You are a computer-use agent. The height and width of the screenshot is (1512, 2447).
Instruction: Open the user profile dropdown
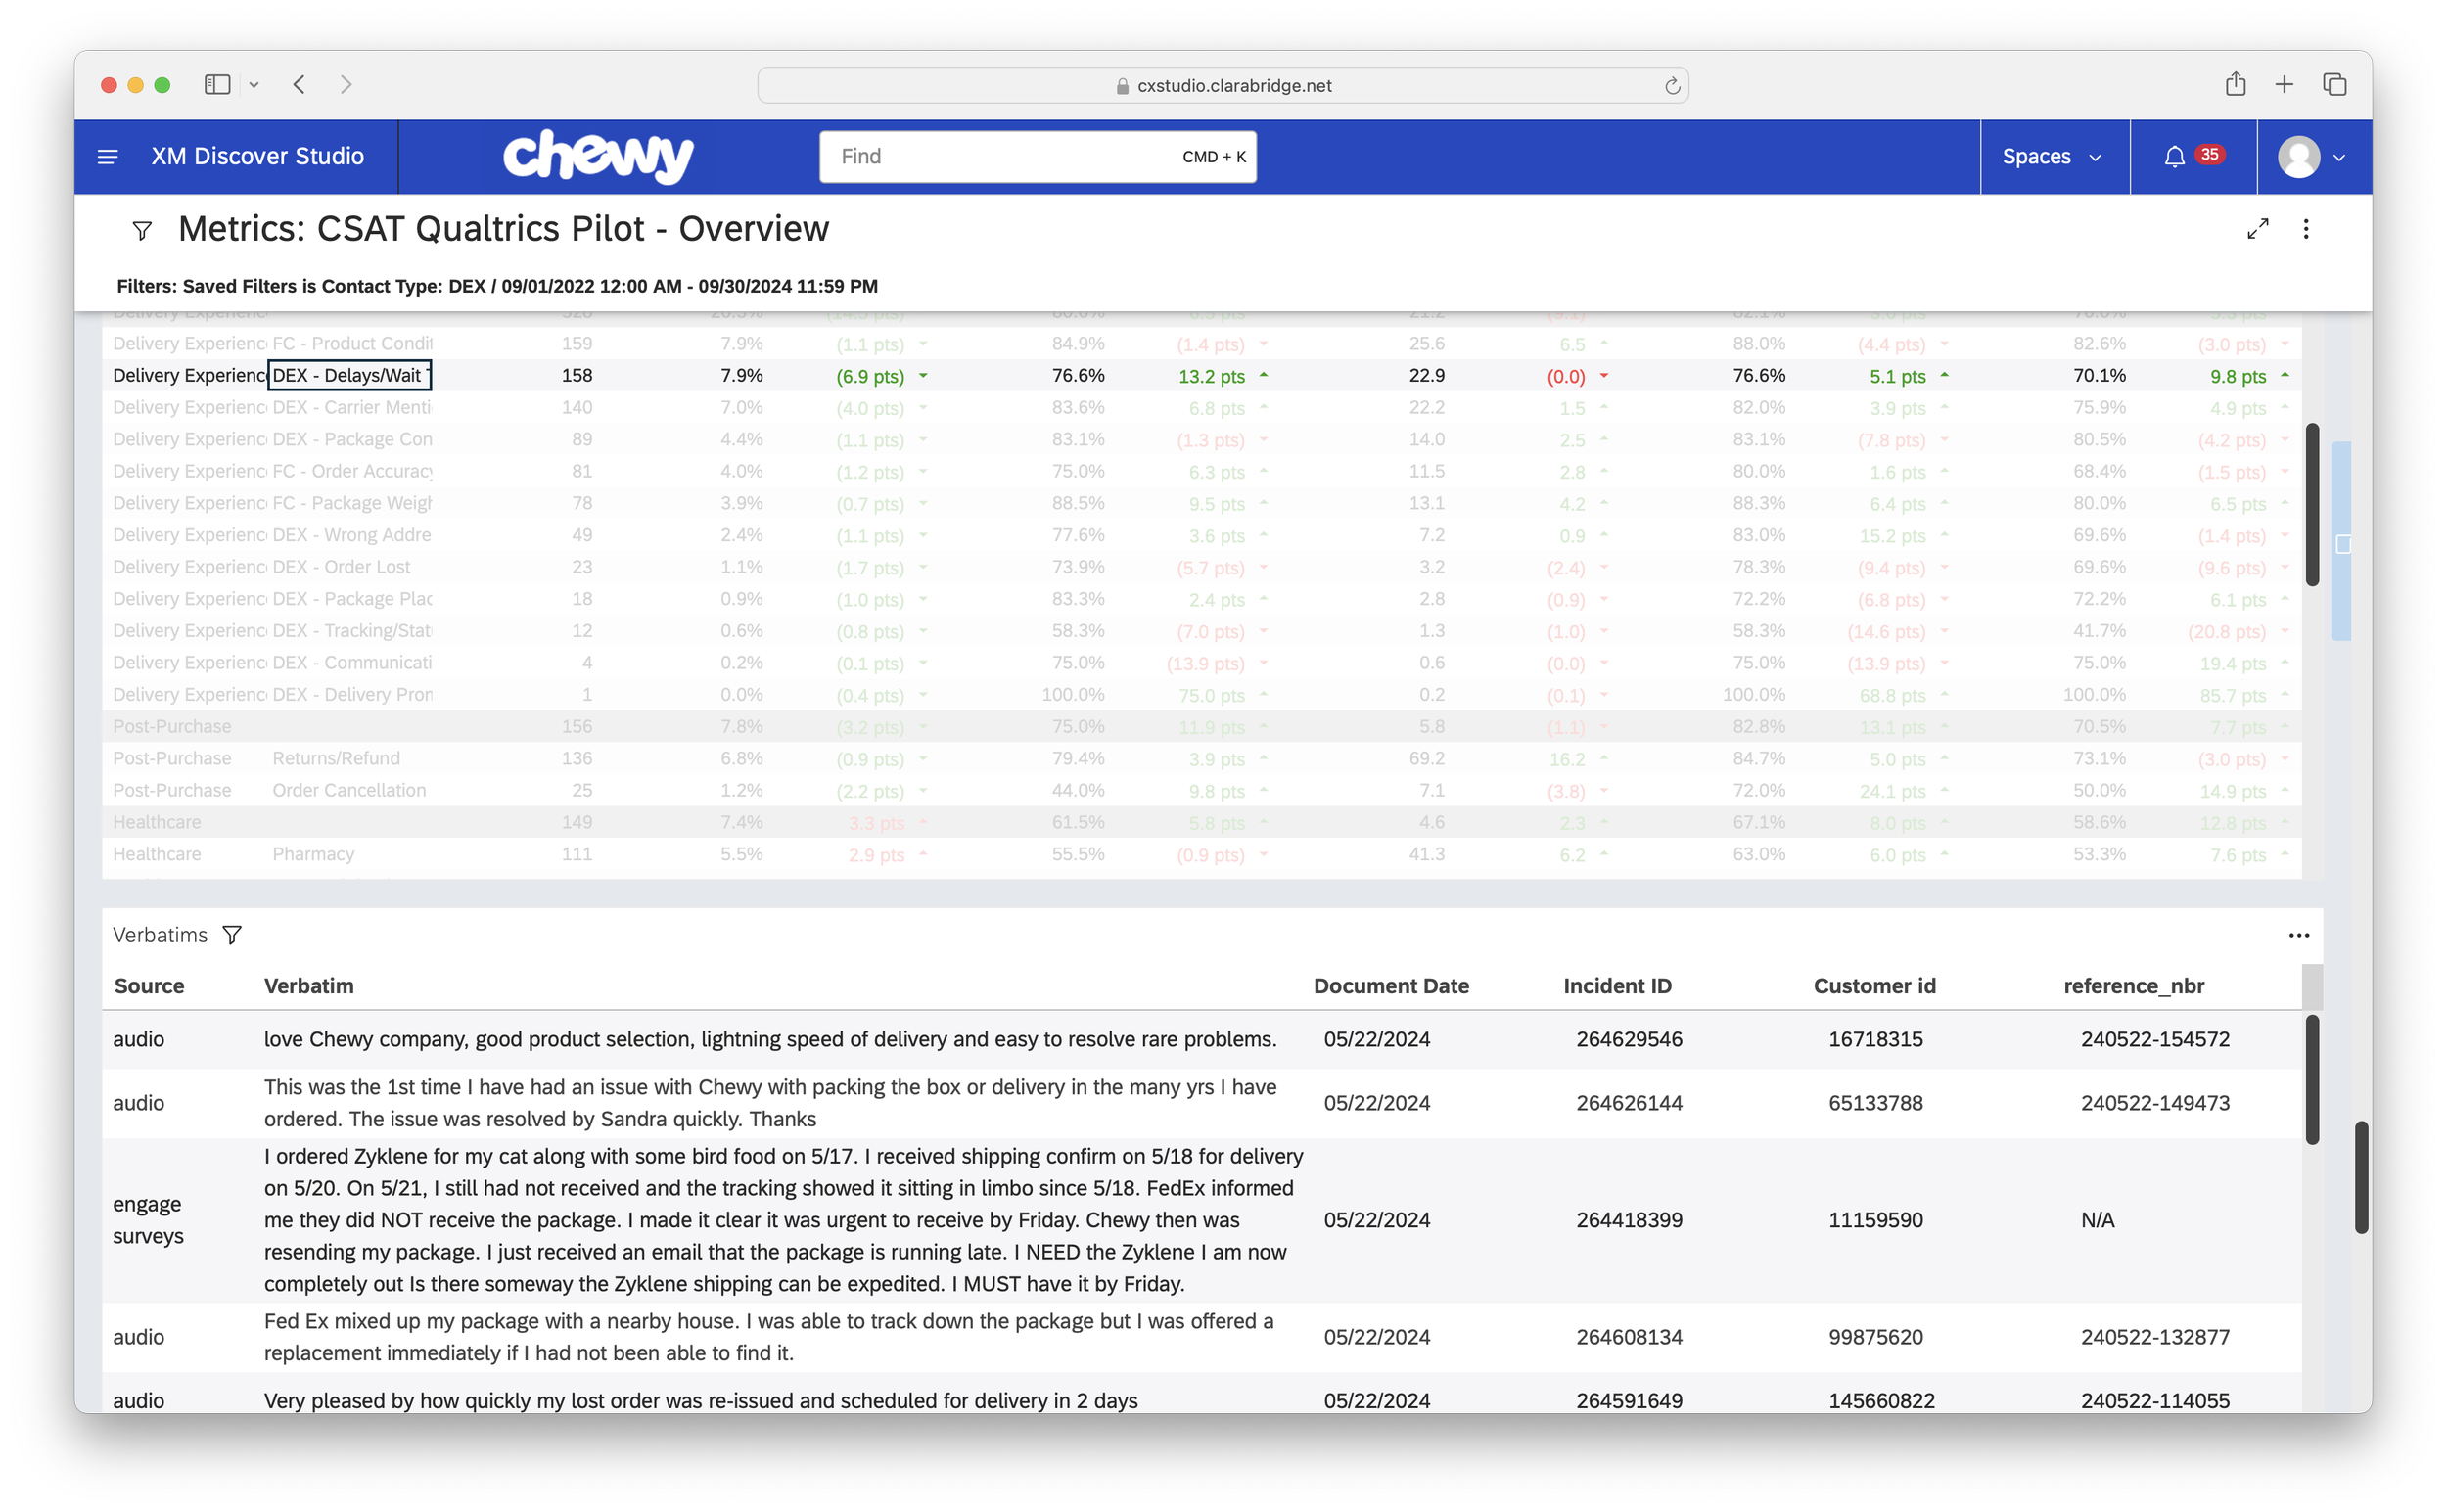click(x=2312, y=157)
